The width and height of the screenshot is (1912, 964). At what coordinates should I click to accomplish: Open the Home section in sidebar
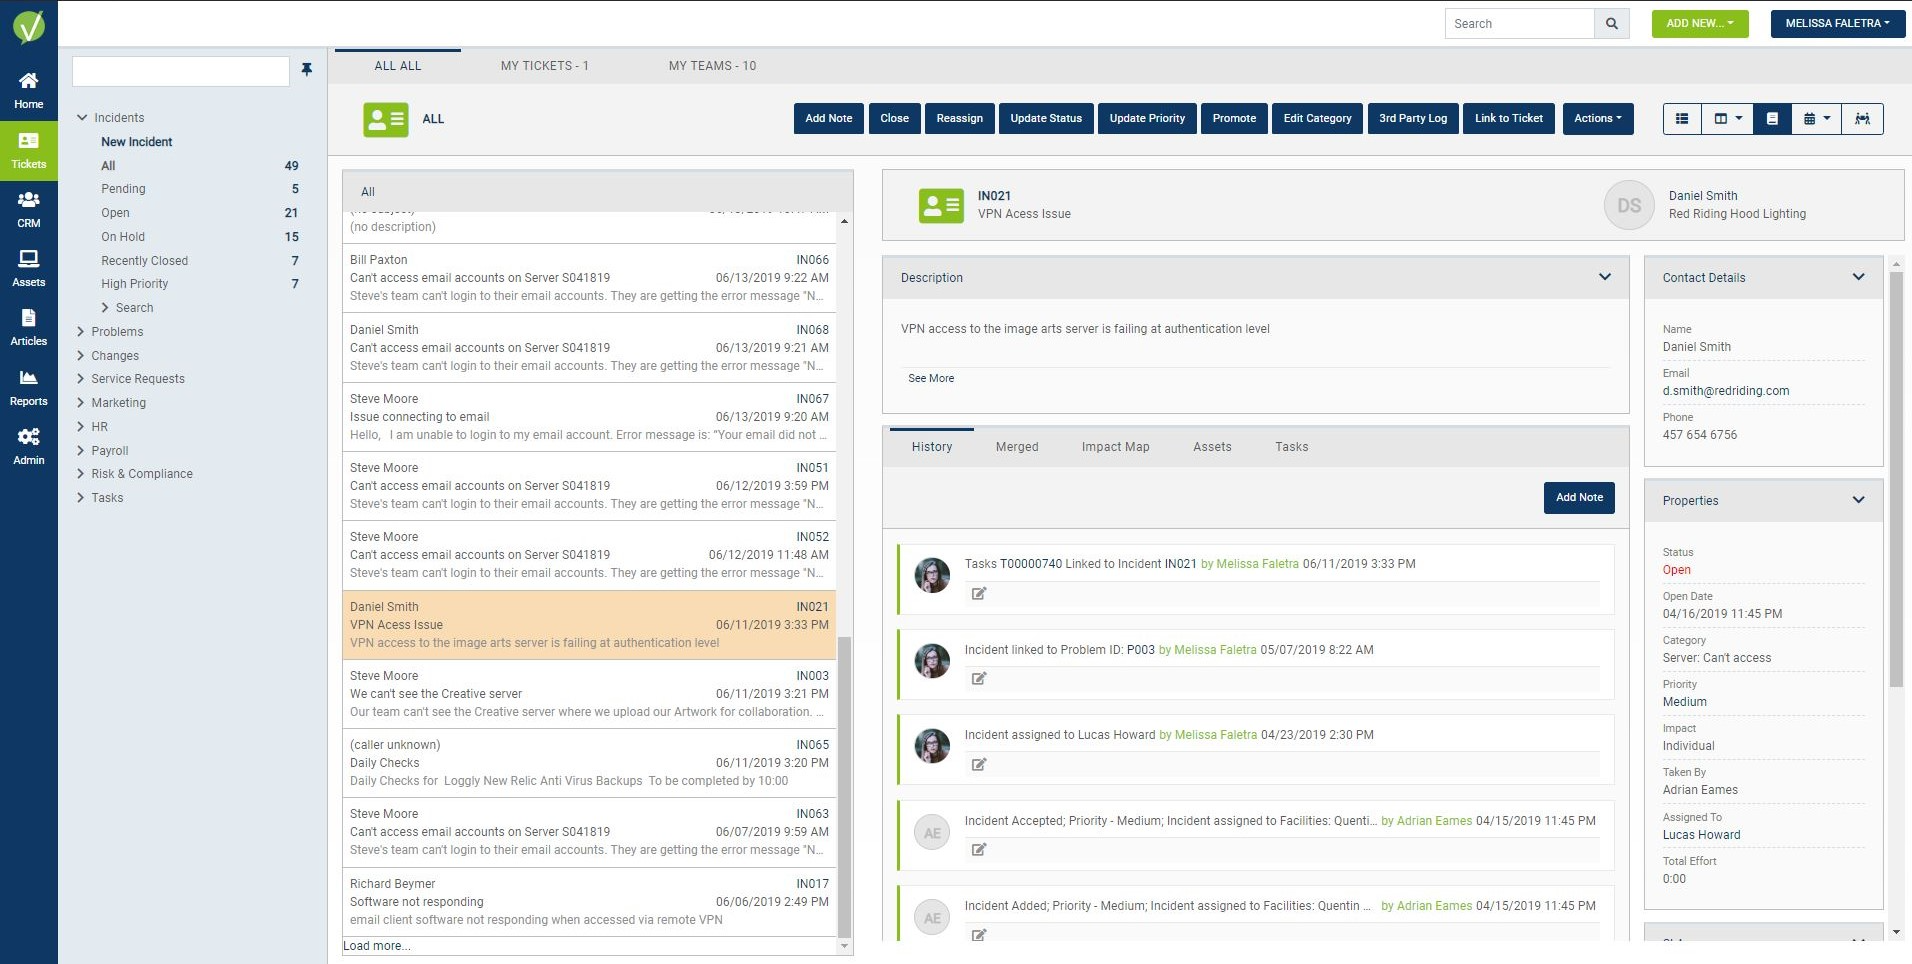(29, 90)
